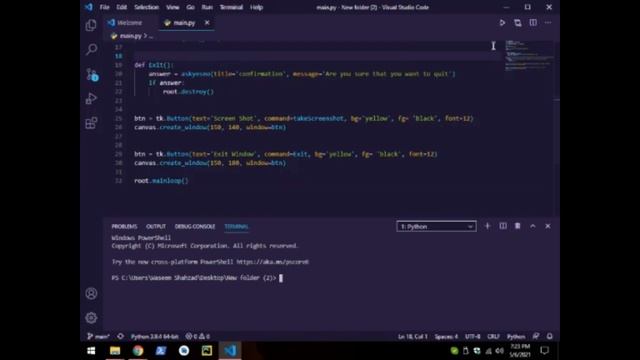The image size is (640, 360).
Task: Open the View menu
Action: 173,7
